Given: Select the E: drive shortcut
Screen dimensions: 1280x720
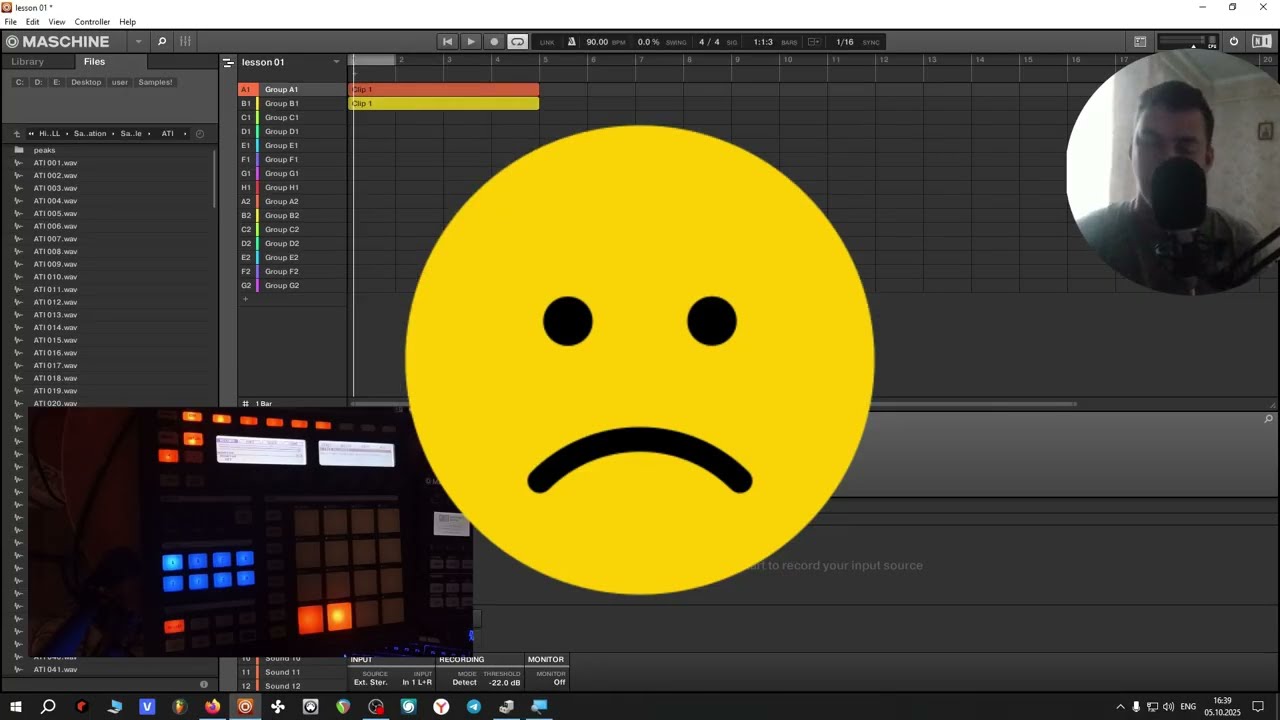Looking at the screenshot, I should [57, 82].
